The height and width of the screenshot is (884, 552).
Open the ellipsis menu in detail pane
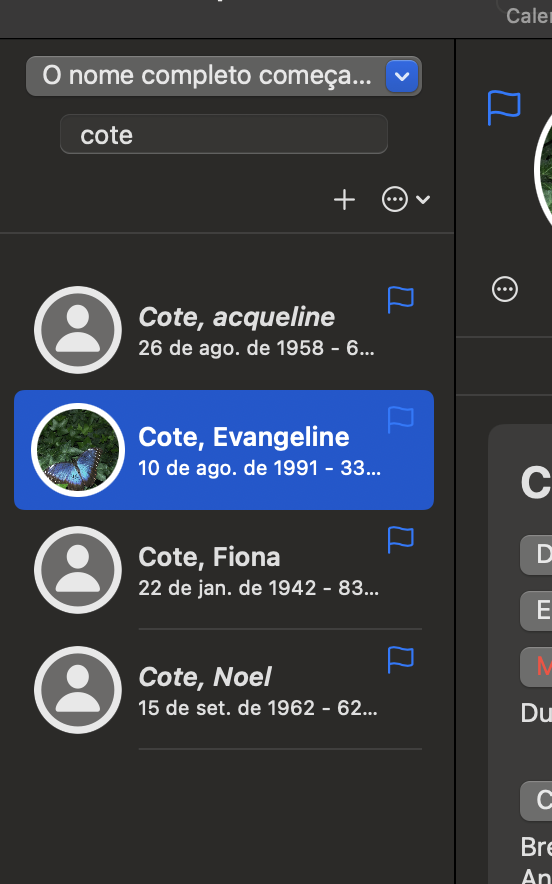coord(505,290)
